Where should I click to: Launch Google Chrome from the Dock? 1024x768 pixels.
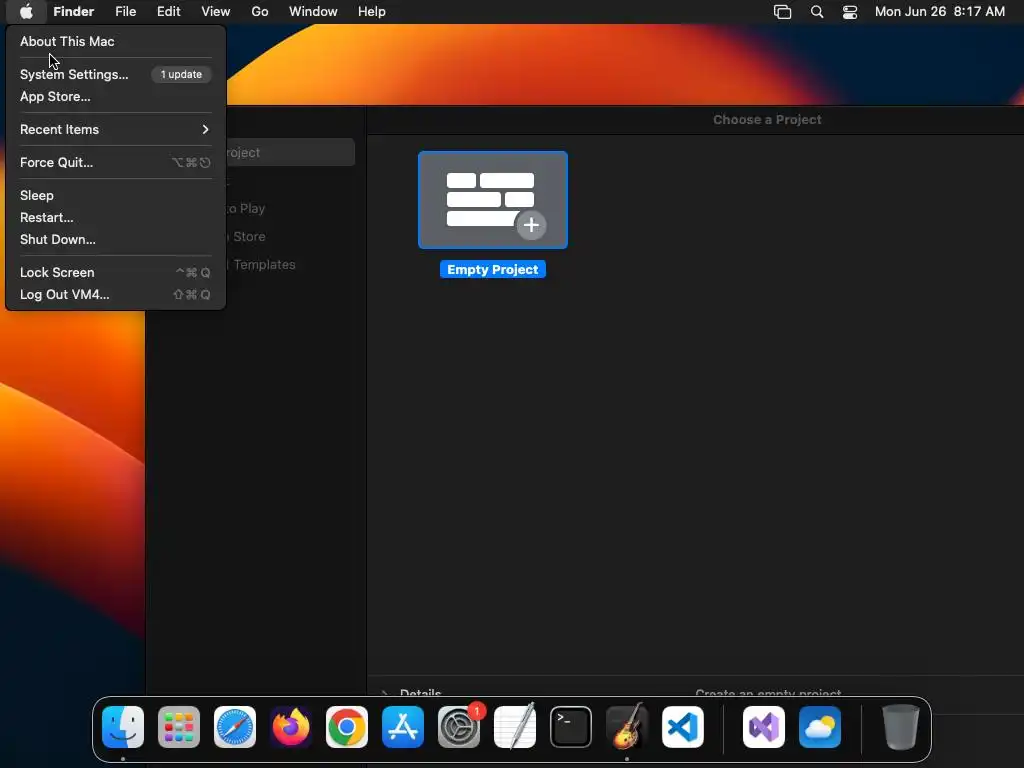tap(347, 727)
